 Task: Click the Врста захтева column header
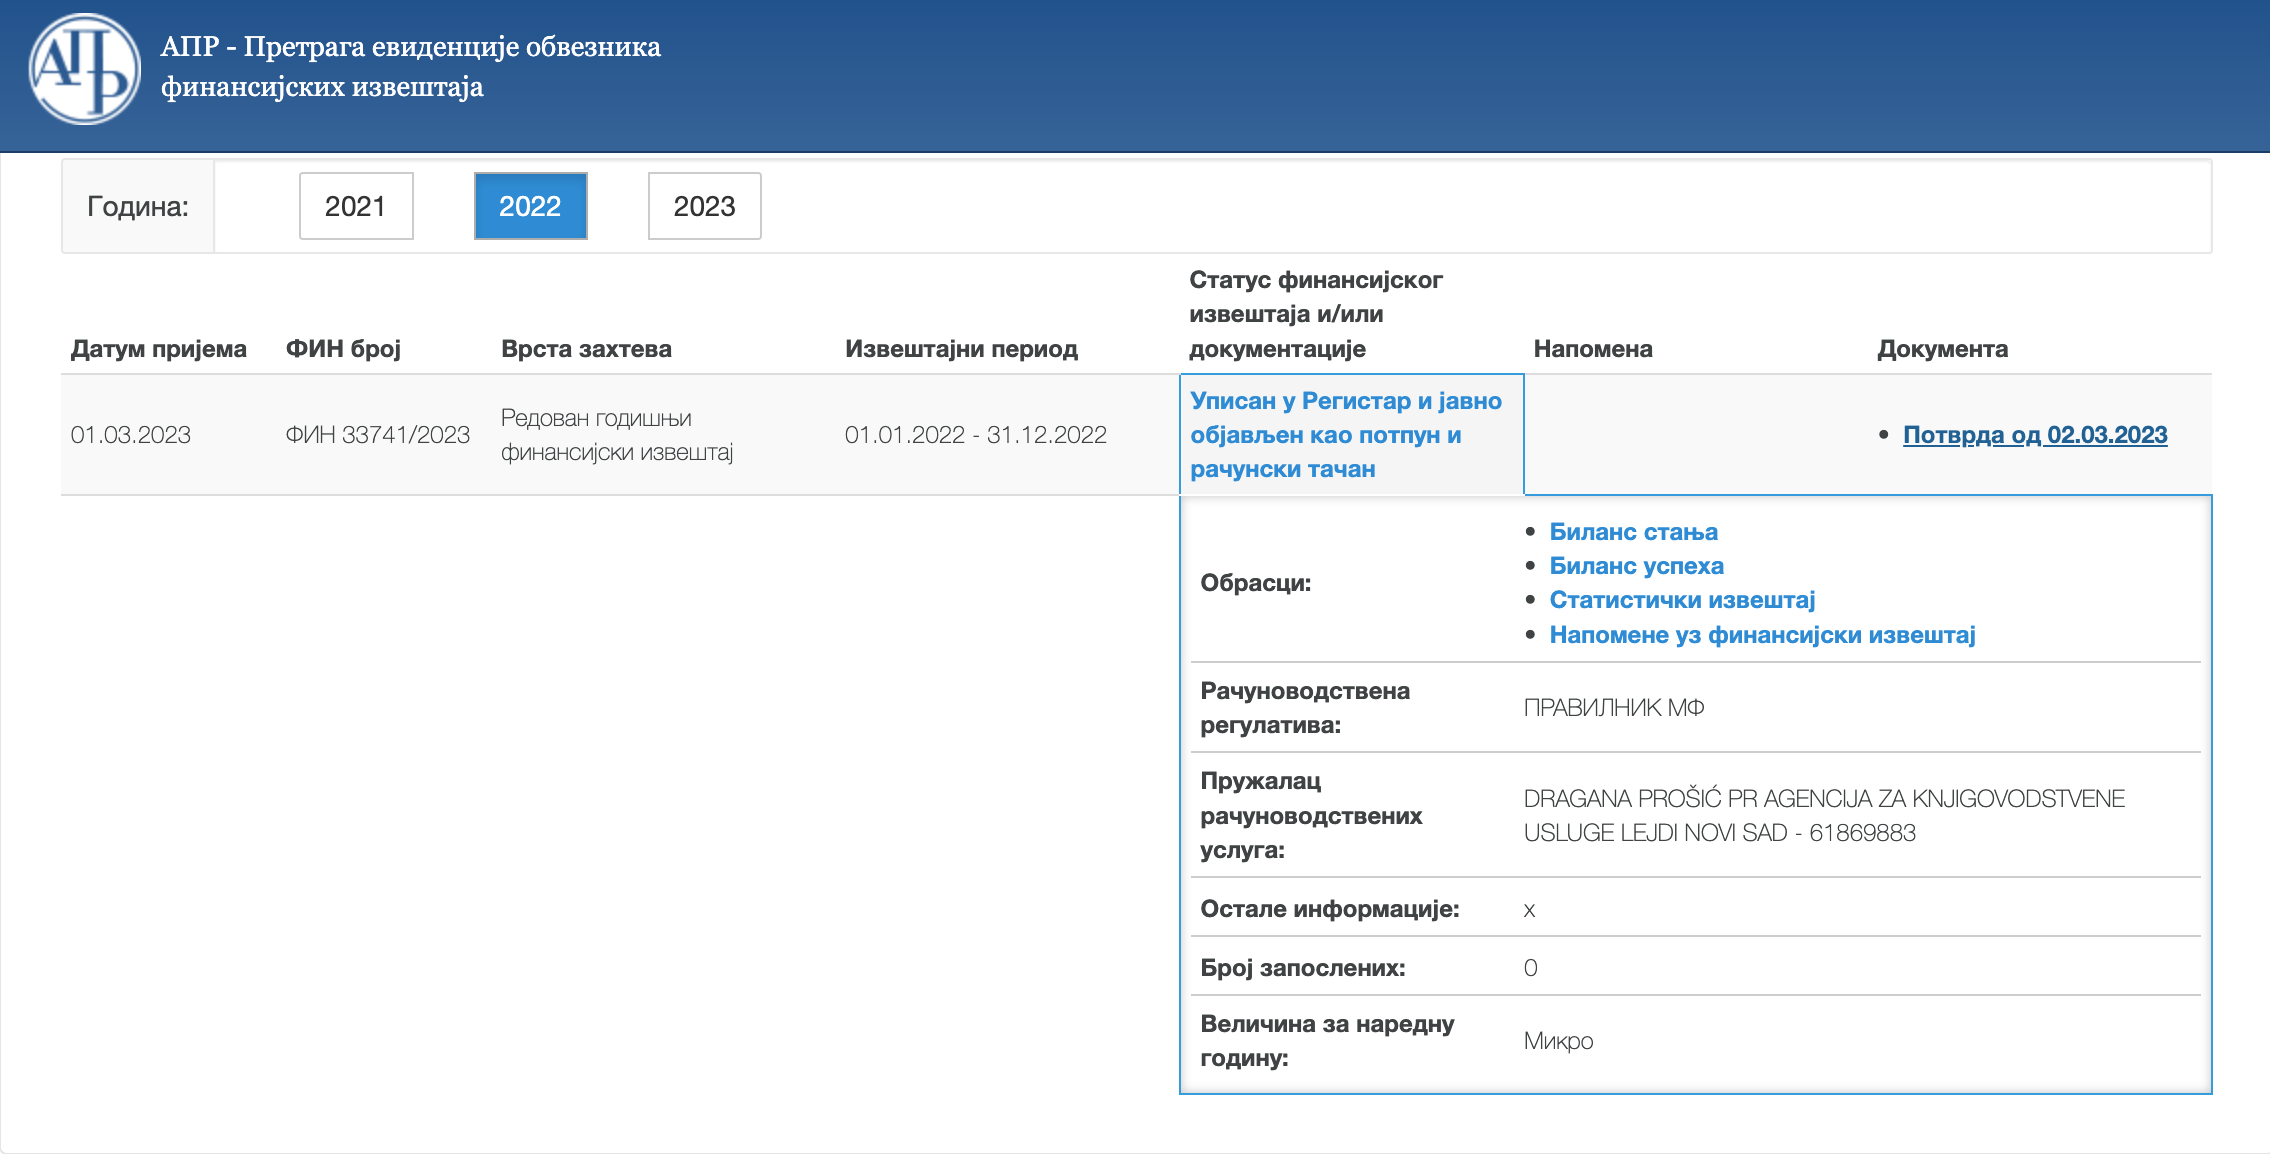tap(586, 349)
